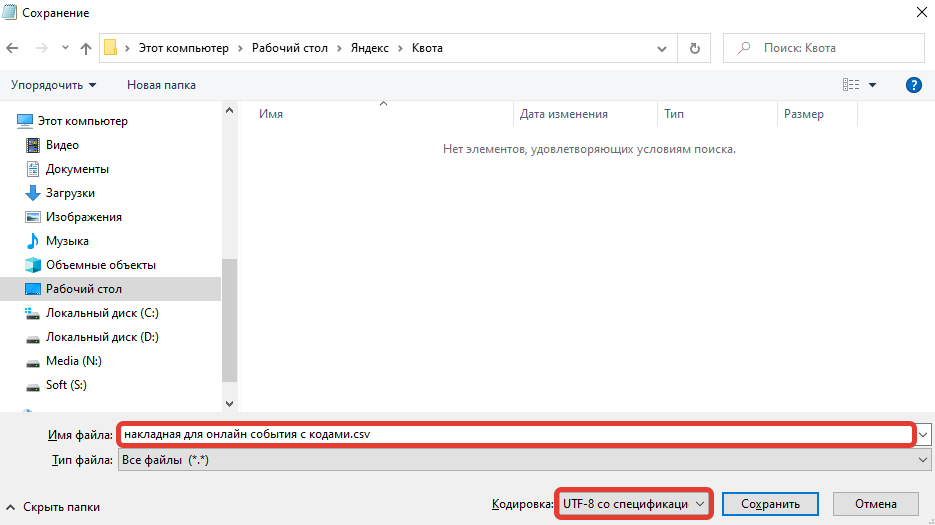This screenshot has width=935, height=525.
Task: Expand address bar path history dropdown
Action: [661, 48]
